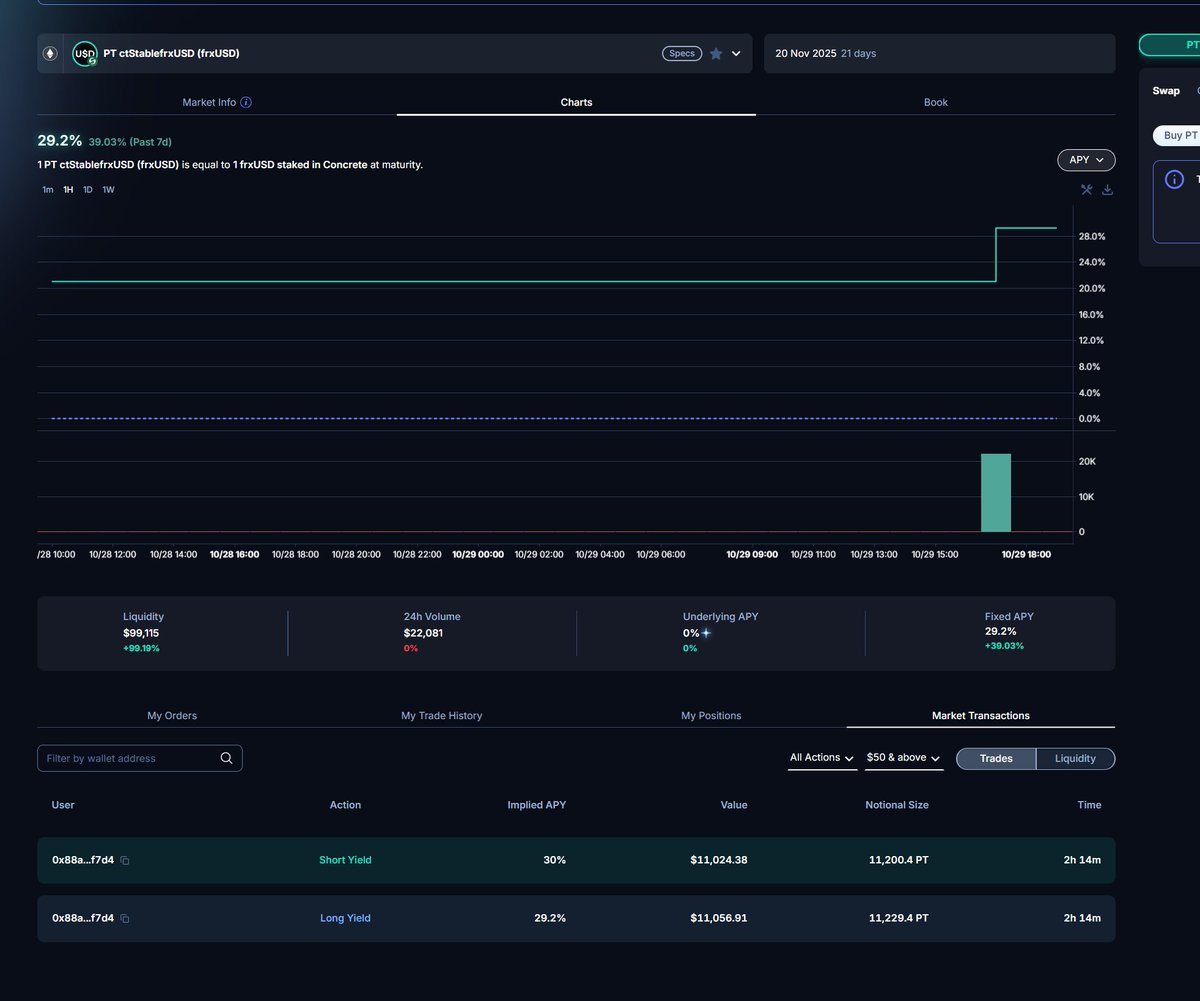1200x1001 pixels.
Task: Switch to the Market Info tab
Action: (x=217, y=102)
